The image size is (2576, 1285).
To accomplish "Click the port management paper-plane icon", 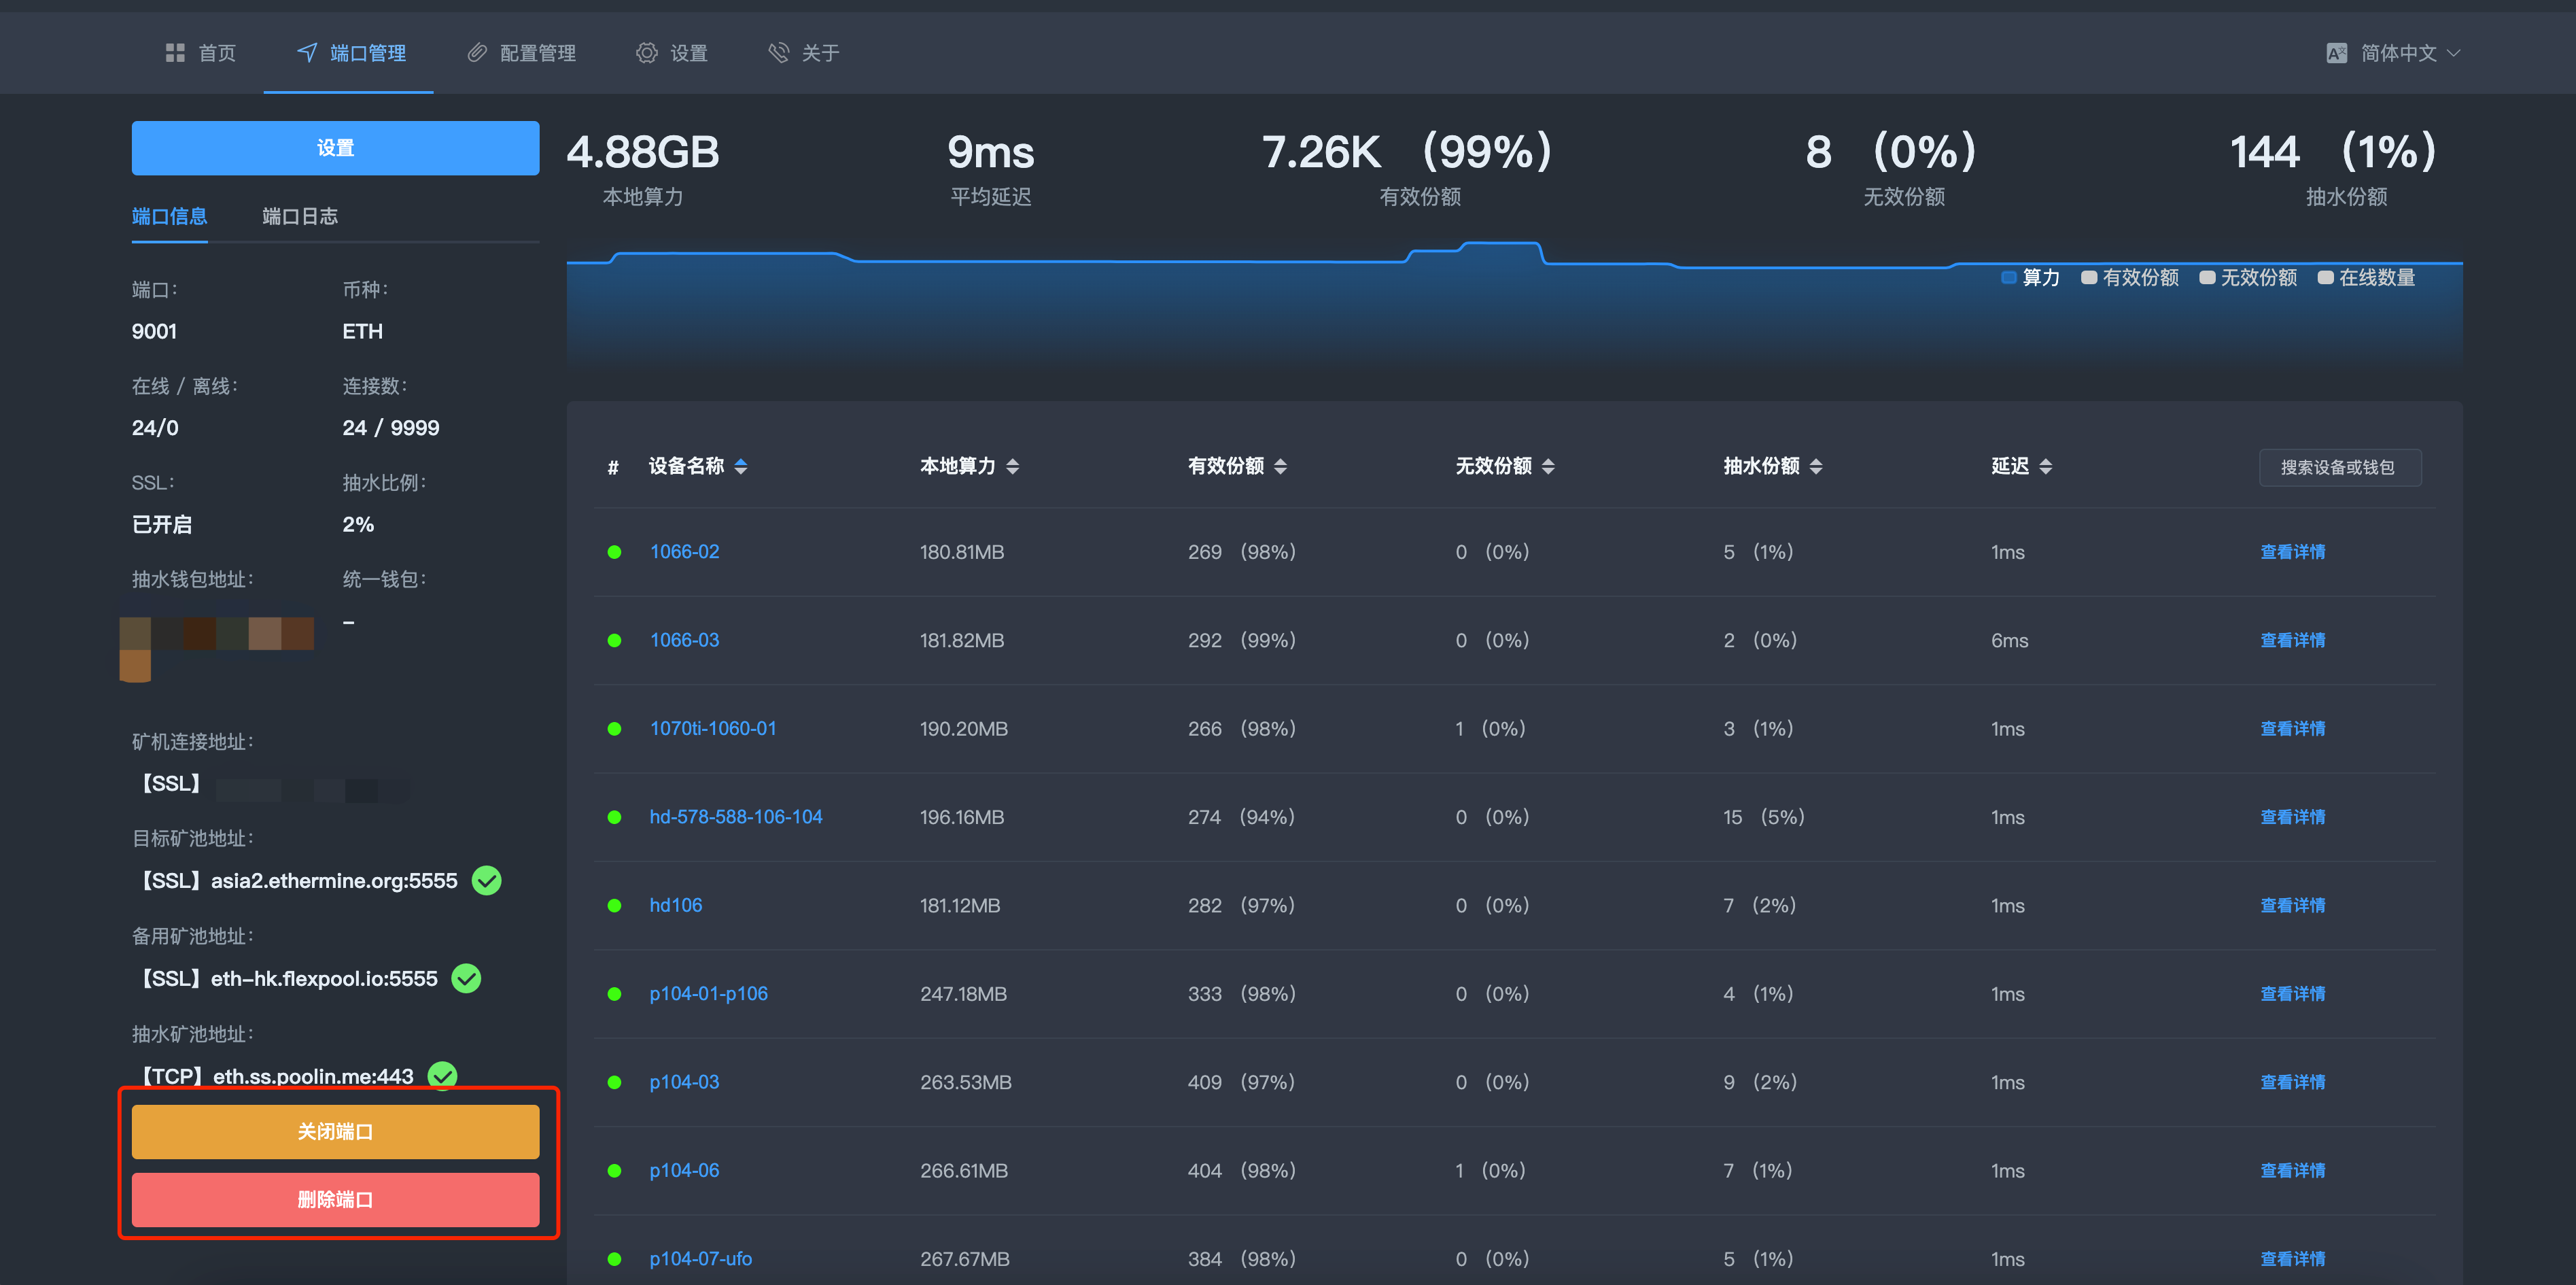I will [307, 53].
